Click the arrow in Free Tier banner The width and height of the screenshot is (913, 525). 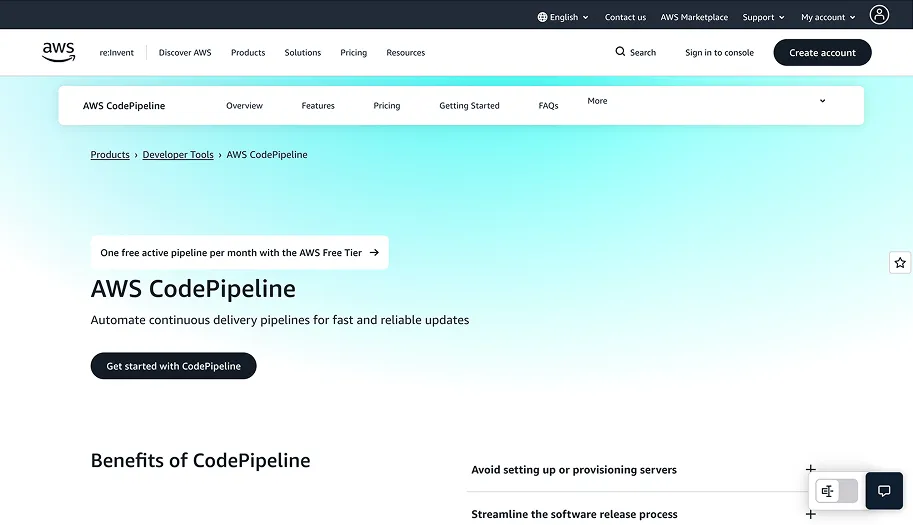[x=374, y=253]
